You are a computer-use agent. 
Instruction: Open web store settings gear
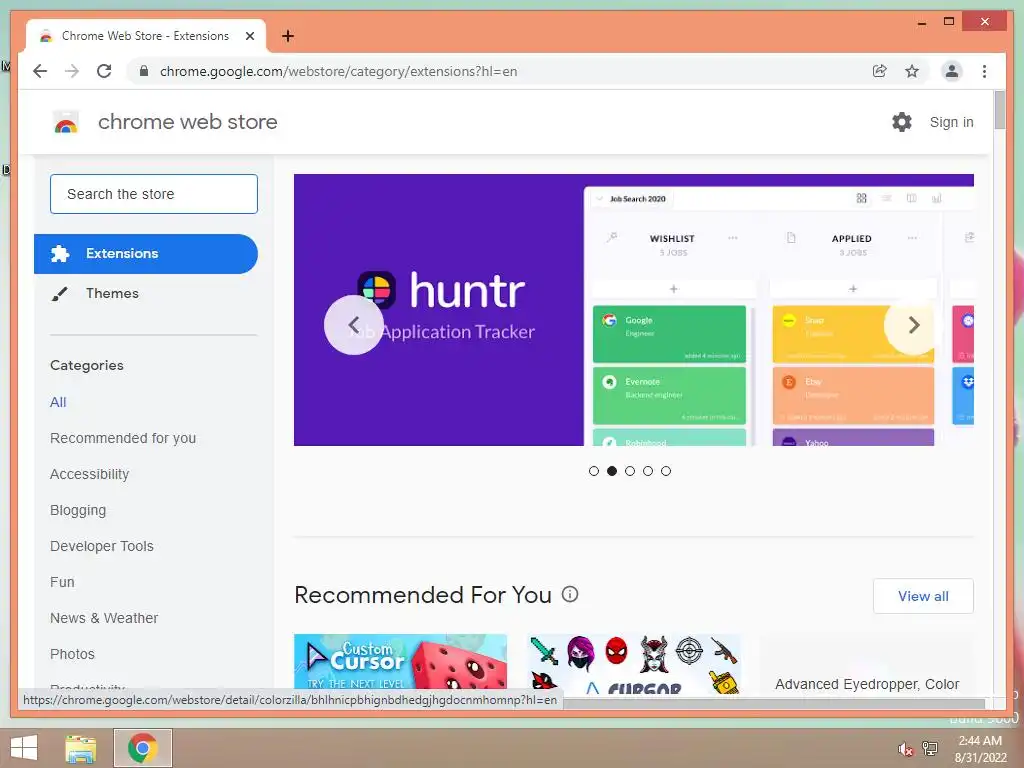902,122
